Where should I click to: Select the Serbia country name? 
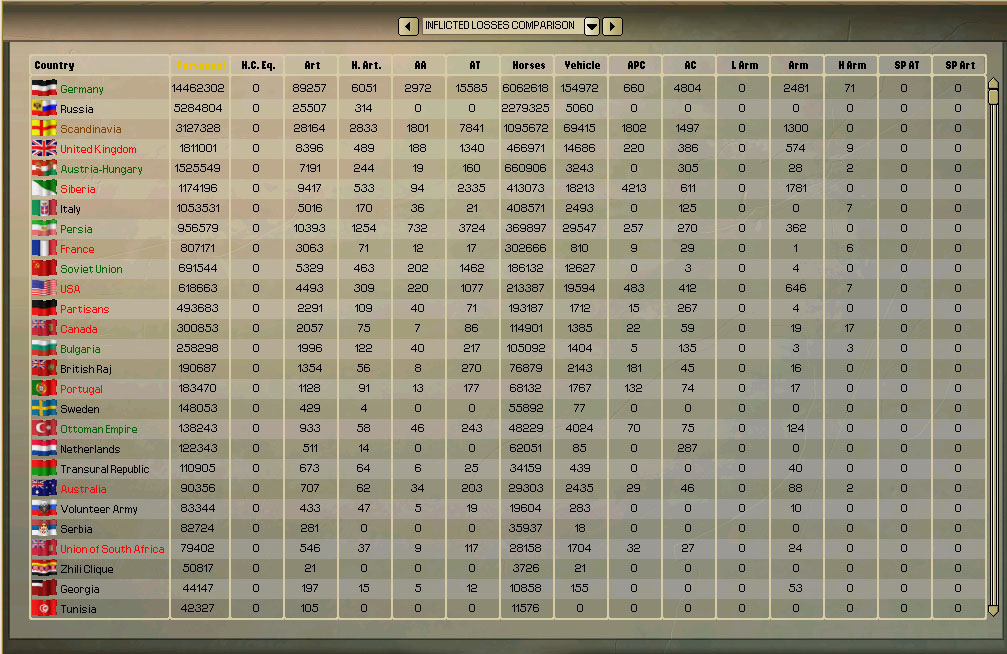coord(76,529)
